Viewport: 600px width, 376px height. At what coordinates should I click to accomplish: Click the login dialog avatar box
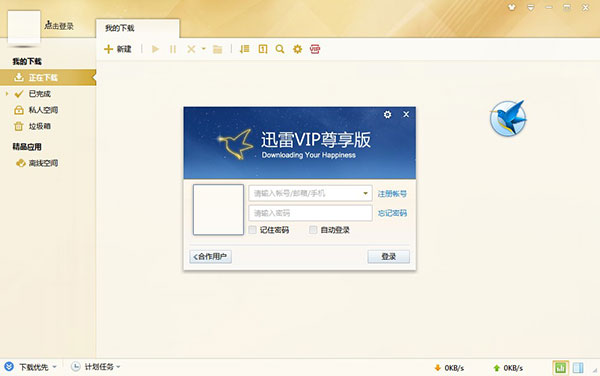pos(218,210)
